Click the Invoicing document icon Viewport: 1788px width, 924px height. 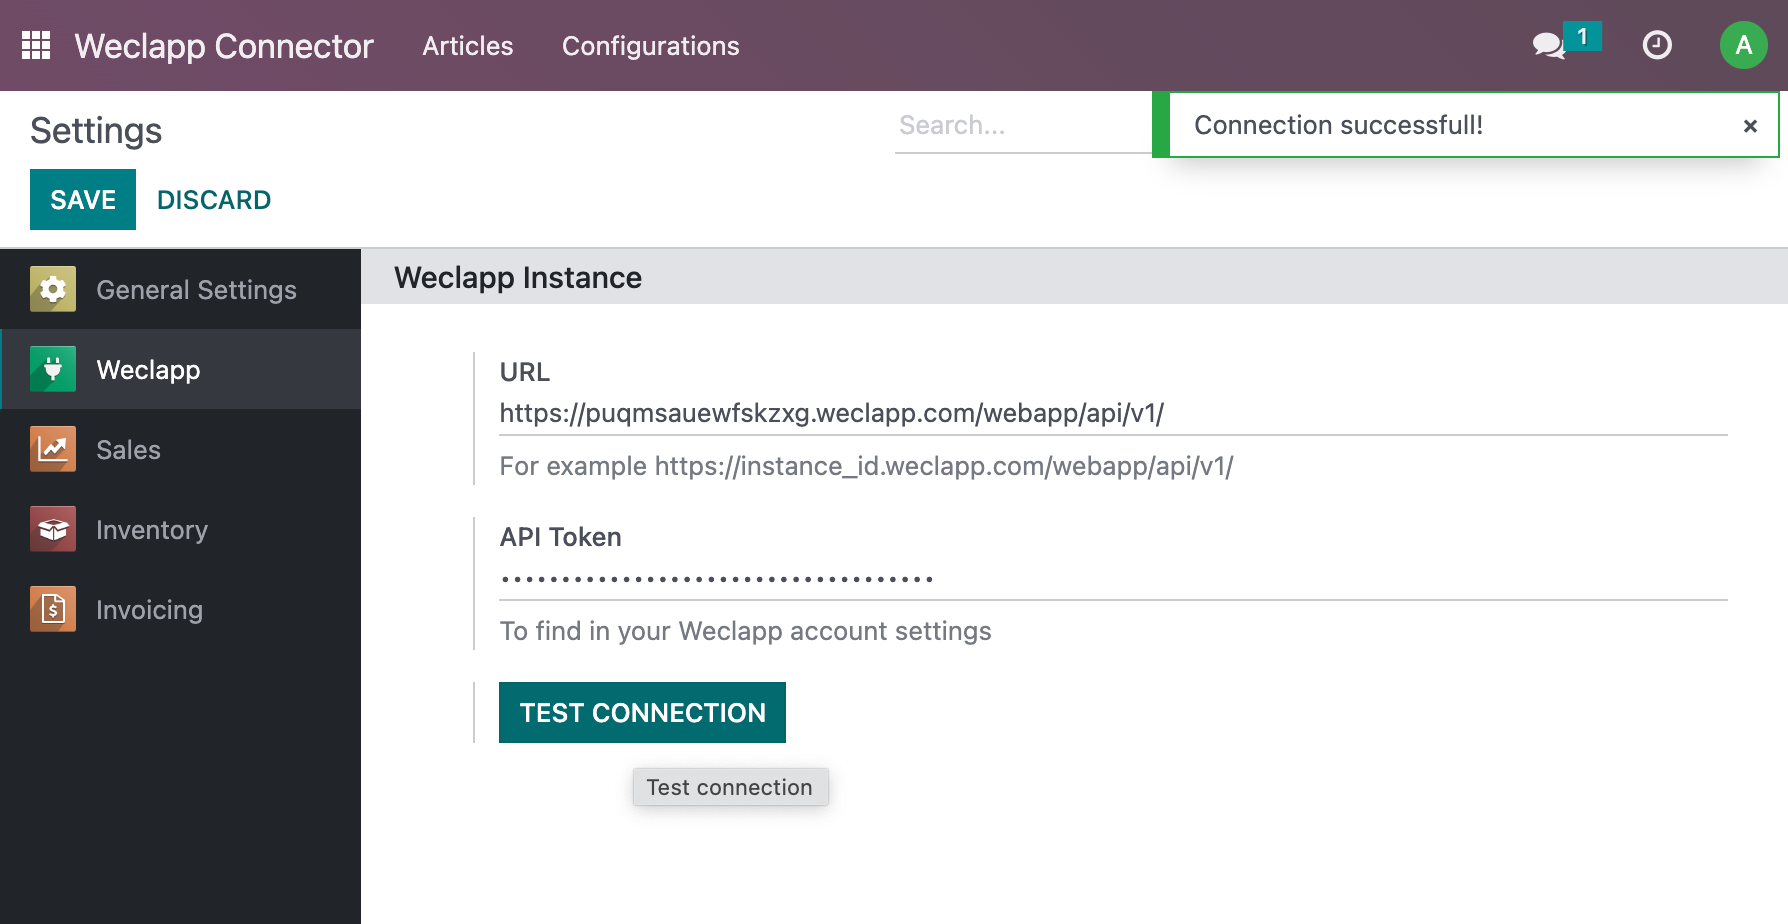[53, 609]
